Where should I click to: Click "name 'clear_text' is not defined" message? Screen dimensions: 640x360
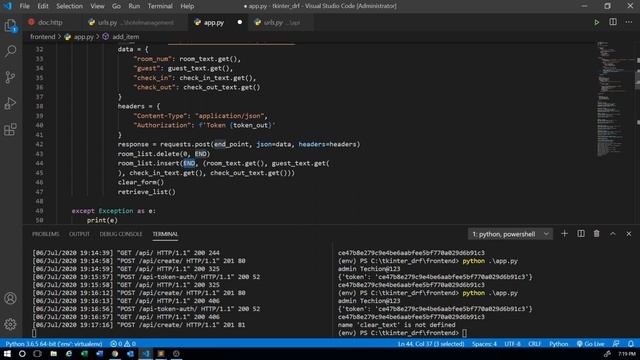(396, 325)
